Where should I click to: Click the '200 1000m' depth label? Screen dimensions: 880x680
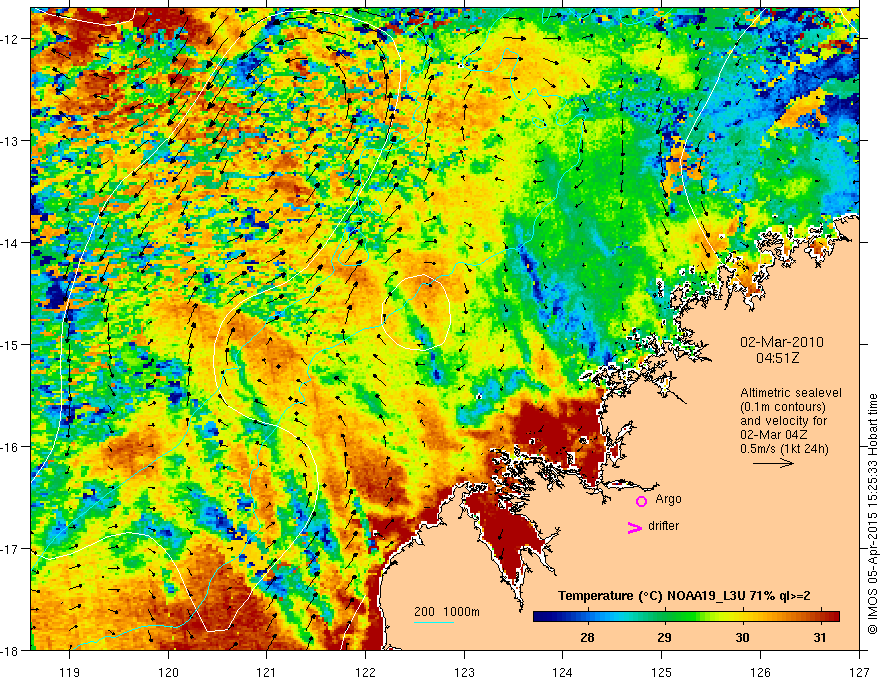(447, 612)
